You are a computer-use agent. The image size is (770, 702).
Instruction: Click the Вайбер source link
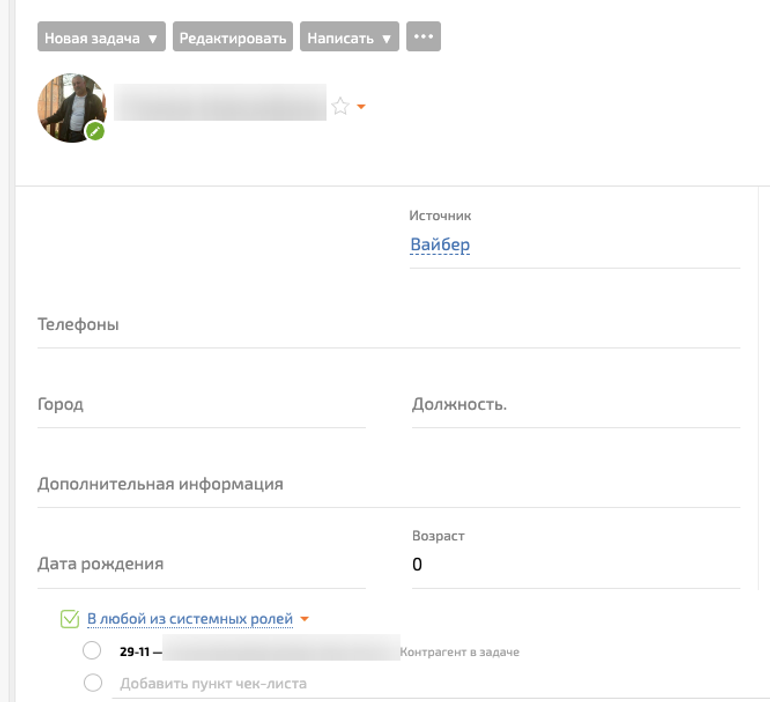[440, 245]
